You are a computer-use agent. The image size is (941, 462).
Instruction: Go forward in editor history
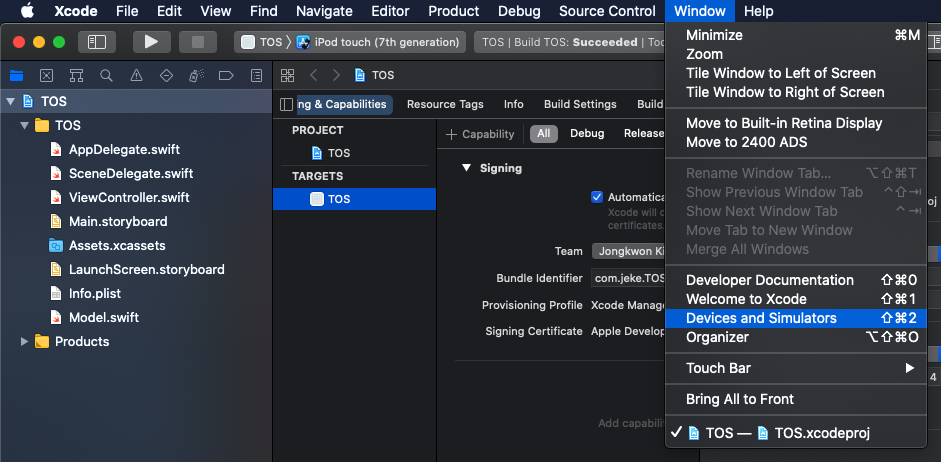336,76
